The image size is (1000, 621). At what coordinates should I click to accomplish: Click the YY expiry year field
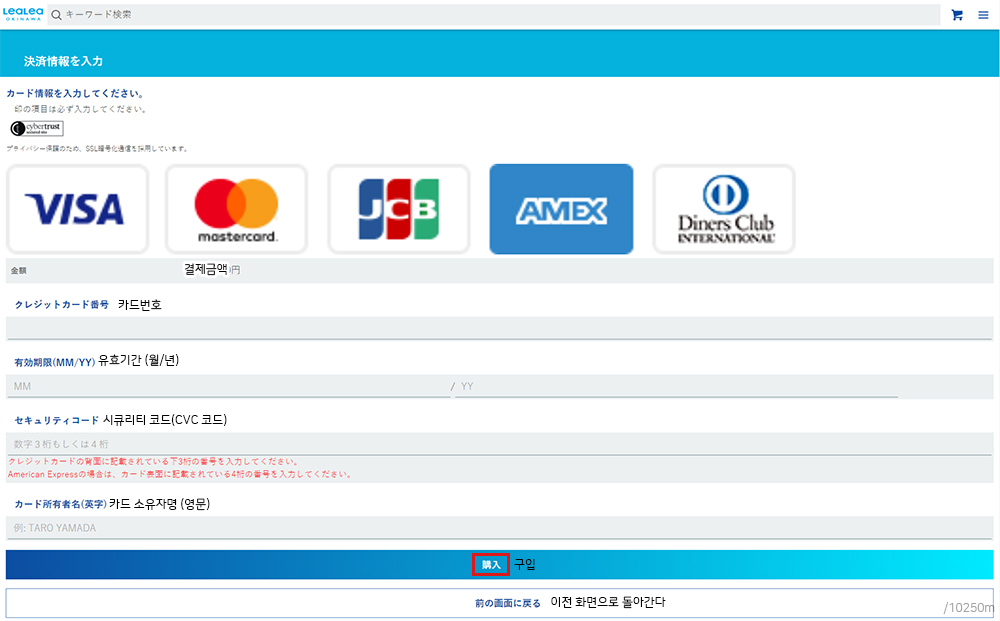pyautogui.click(x=677, y=386)
